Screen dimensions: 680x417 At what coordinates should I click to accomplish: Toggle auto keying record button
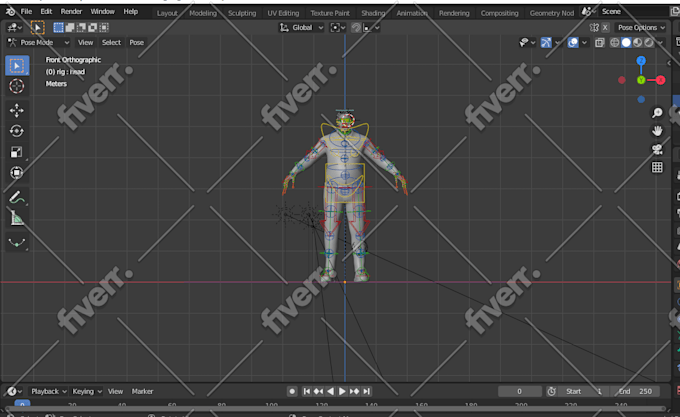pyautogui.click(x=292, y=391)
